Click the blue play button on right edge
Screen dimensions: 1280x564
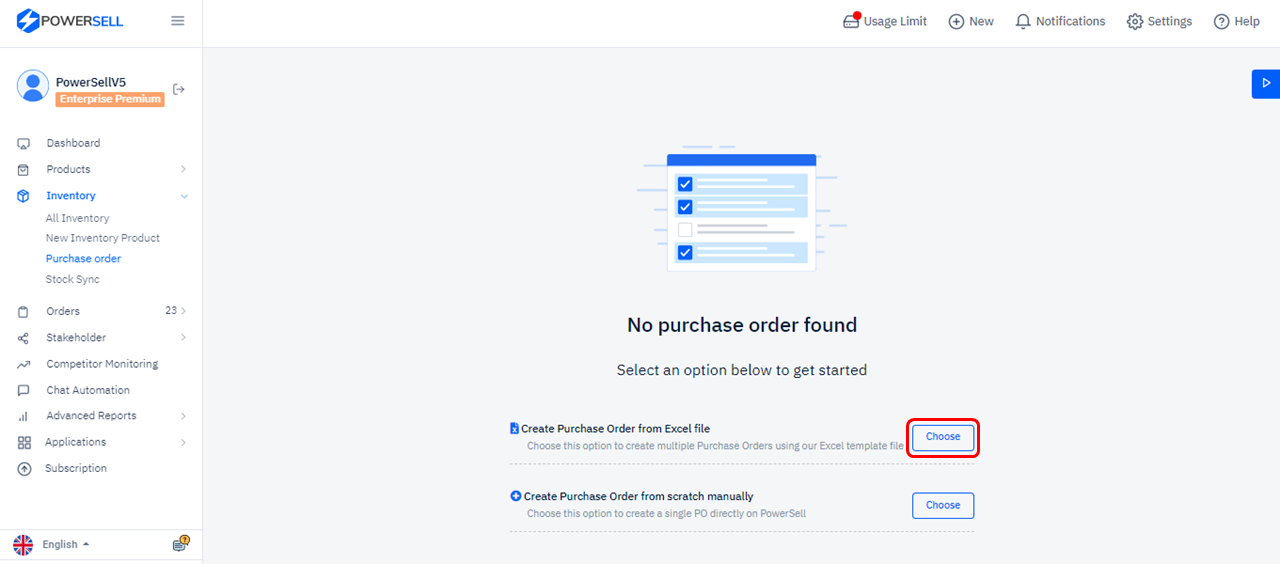coord(1266,83)
